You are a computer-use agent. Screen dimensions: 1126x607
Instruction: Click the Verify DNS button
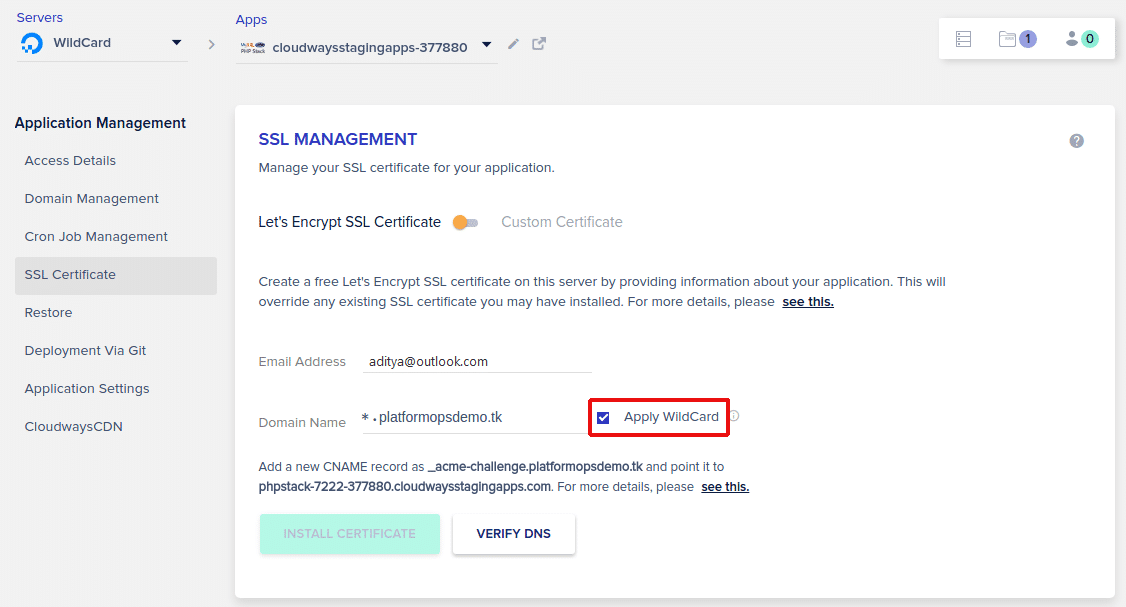click(x=513, y=534)
